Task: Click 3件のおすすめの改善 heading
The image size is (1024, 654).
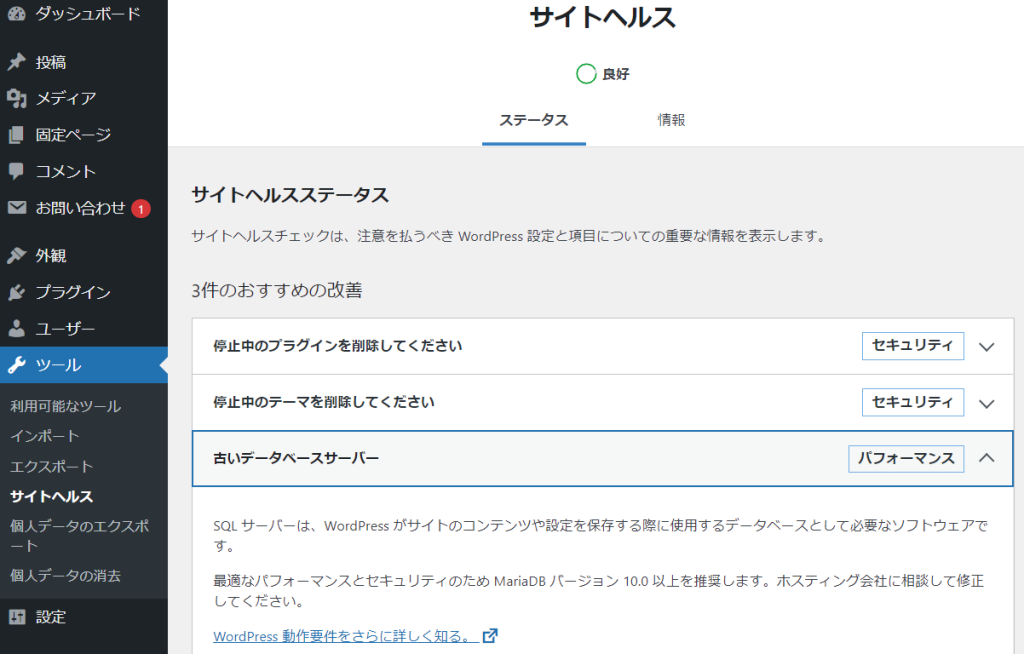Action: point(277,290)
